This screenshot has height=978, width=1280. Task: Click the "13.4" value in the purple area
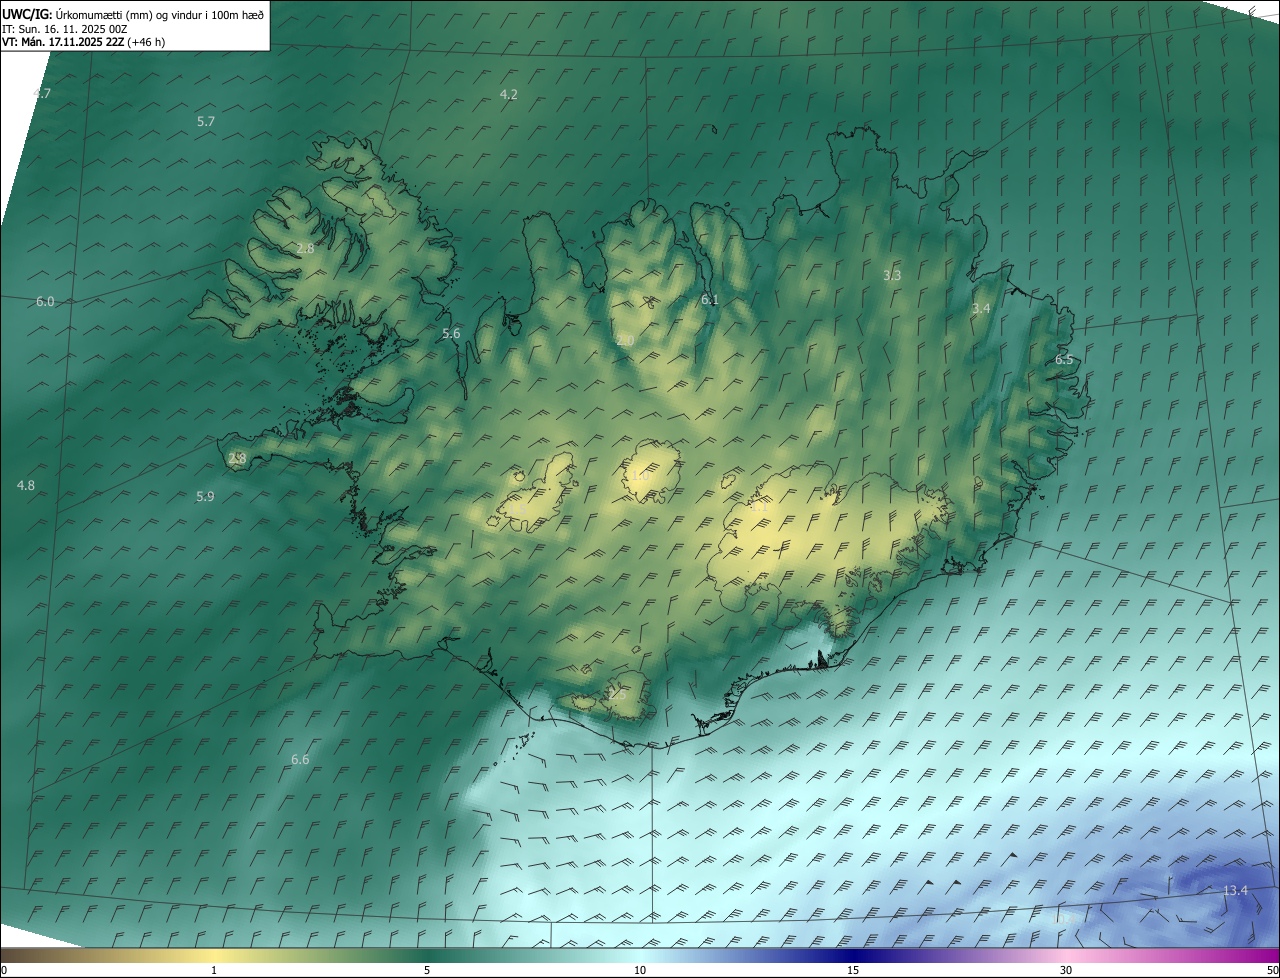point(1235,890)
